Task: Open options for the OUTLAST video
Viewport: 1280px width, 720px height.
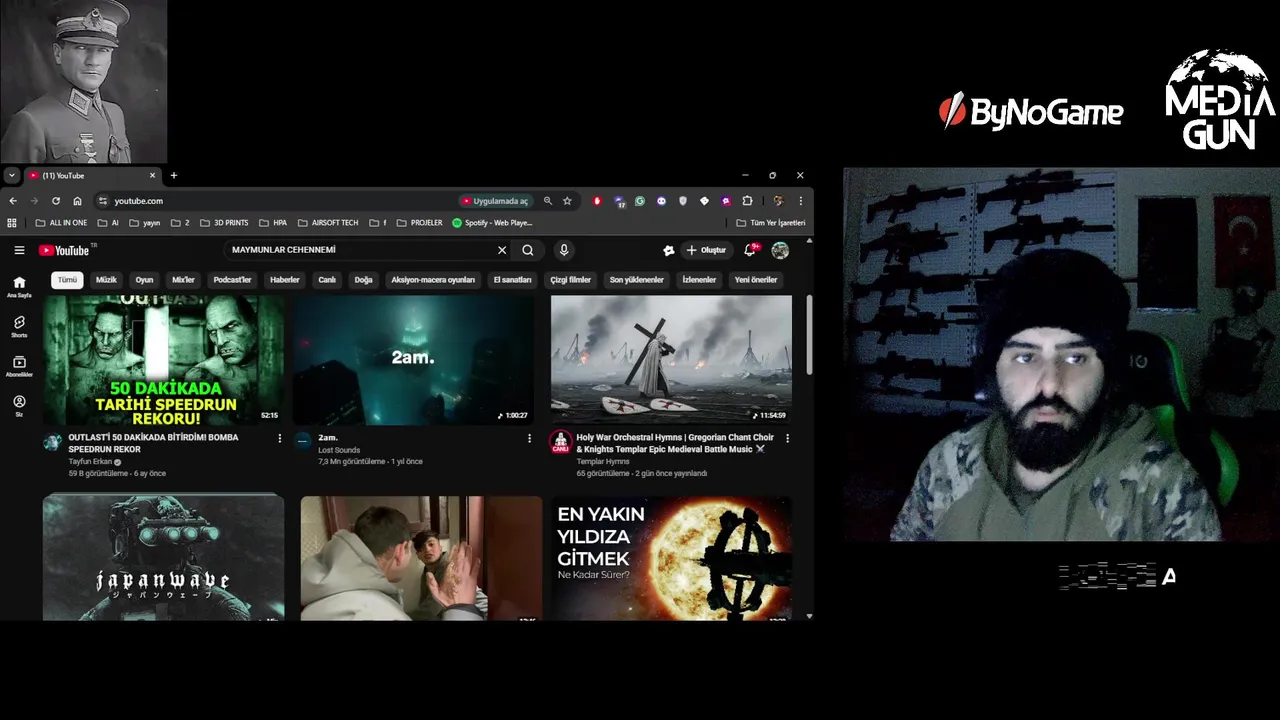Action: pos(279,438)
